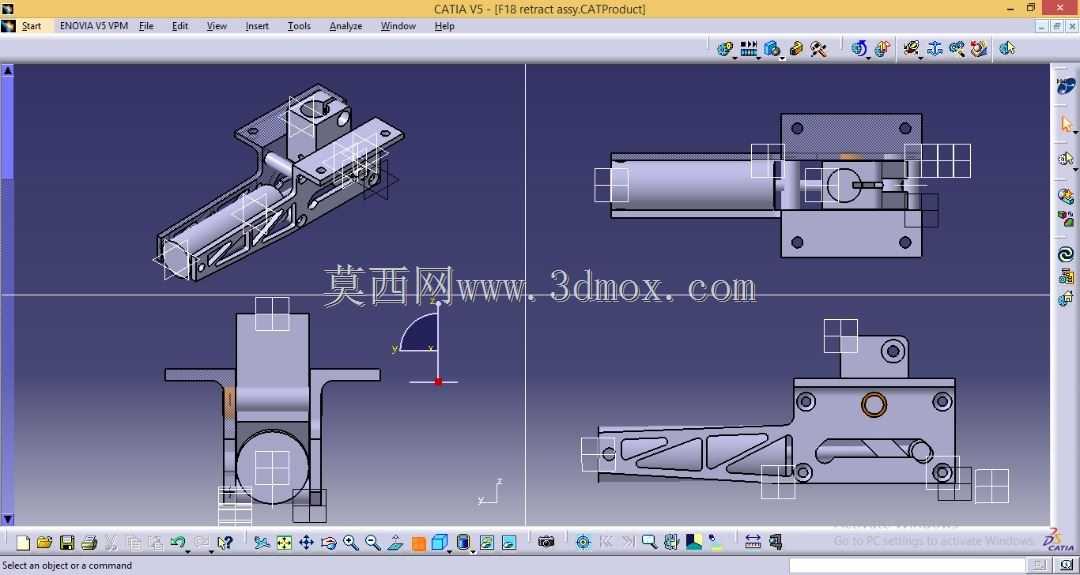This screenshot has height=575, width=1080.
Task: Click the shading view mode cylinder icon
Action: [464, 543]
